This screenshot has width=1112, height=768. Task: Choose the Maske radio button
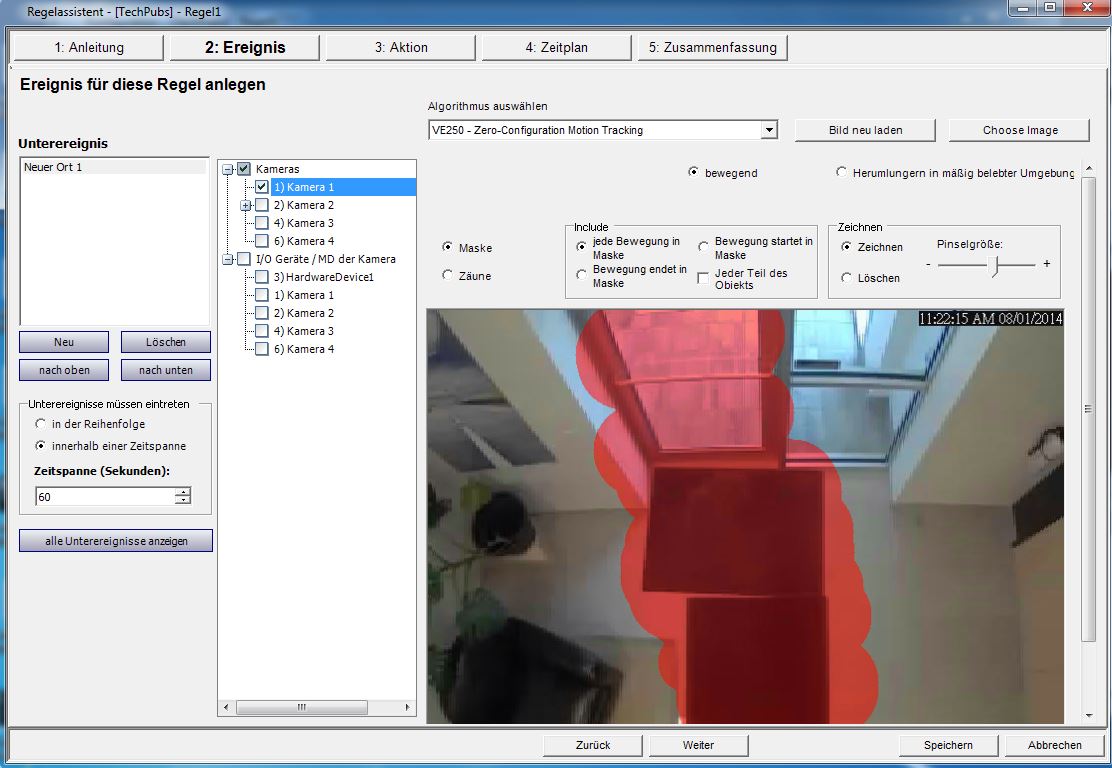(x=447, y=247)
